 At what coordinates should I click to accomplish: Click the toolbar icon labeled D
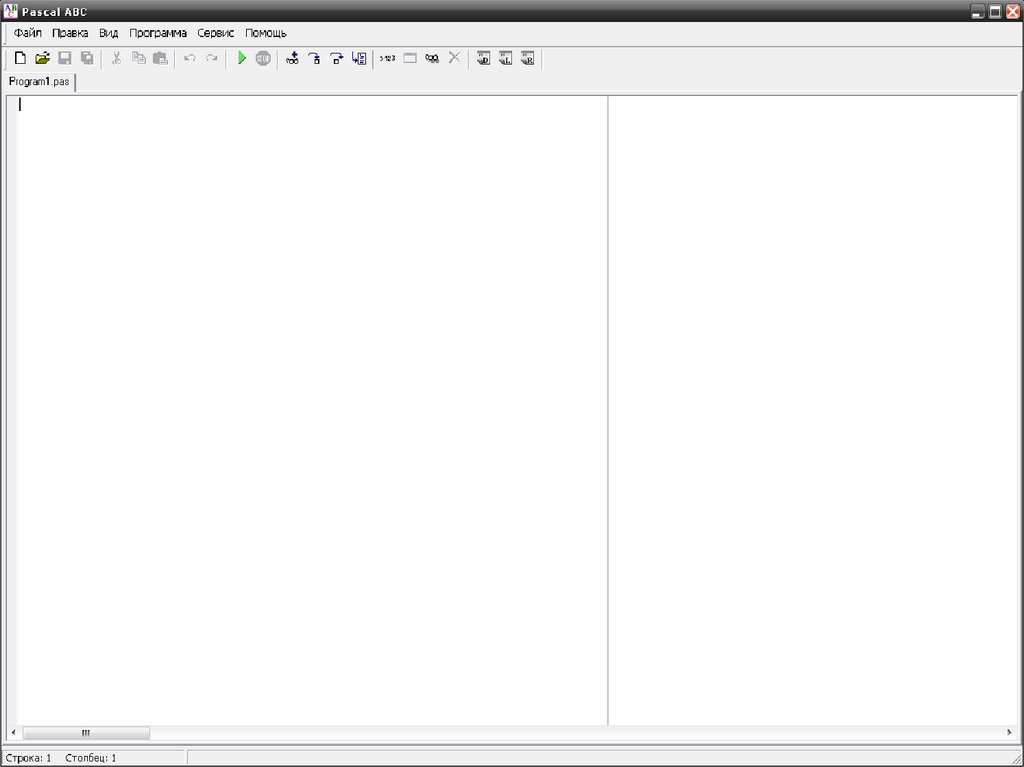pos(483,58)
